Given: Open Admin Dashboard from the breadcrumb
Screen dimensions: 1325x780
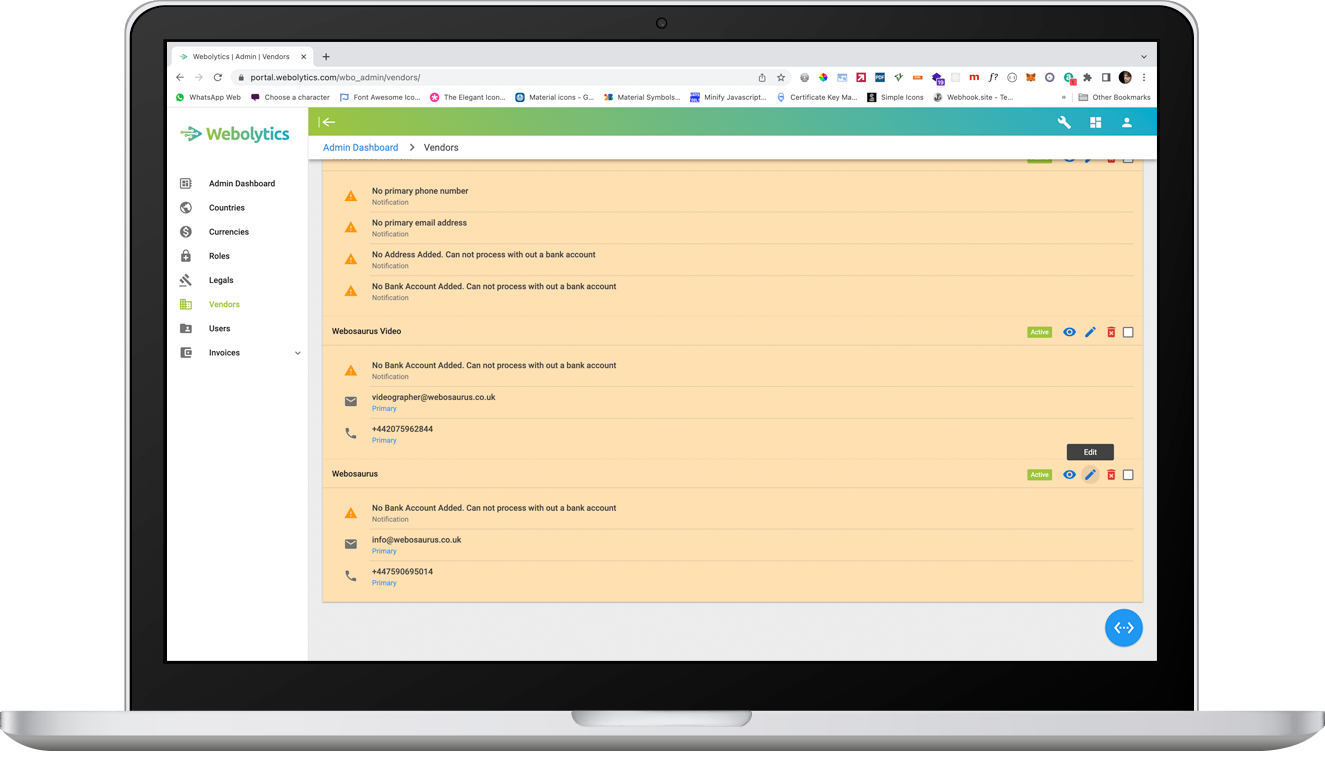Looking at the screenshot, I should [360, 146].
